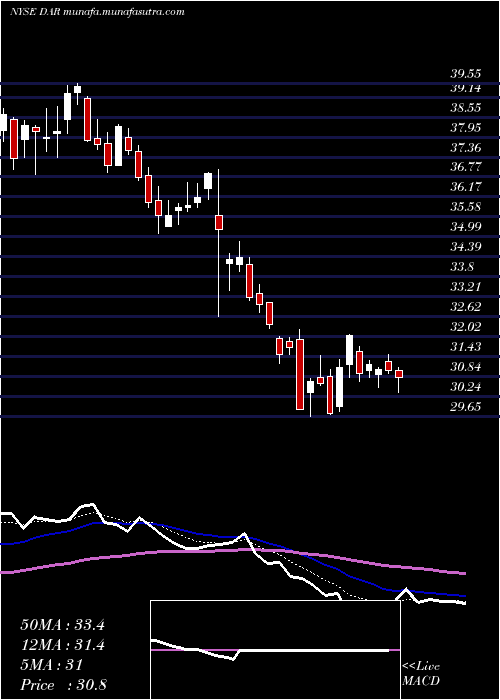Click the 38.55 price label
The image size is (500, 700).
465,108
